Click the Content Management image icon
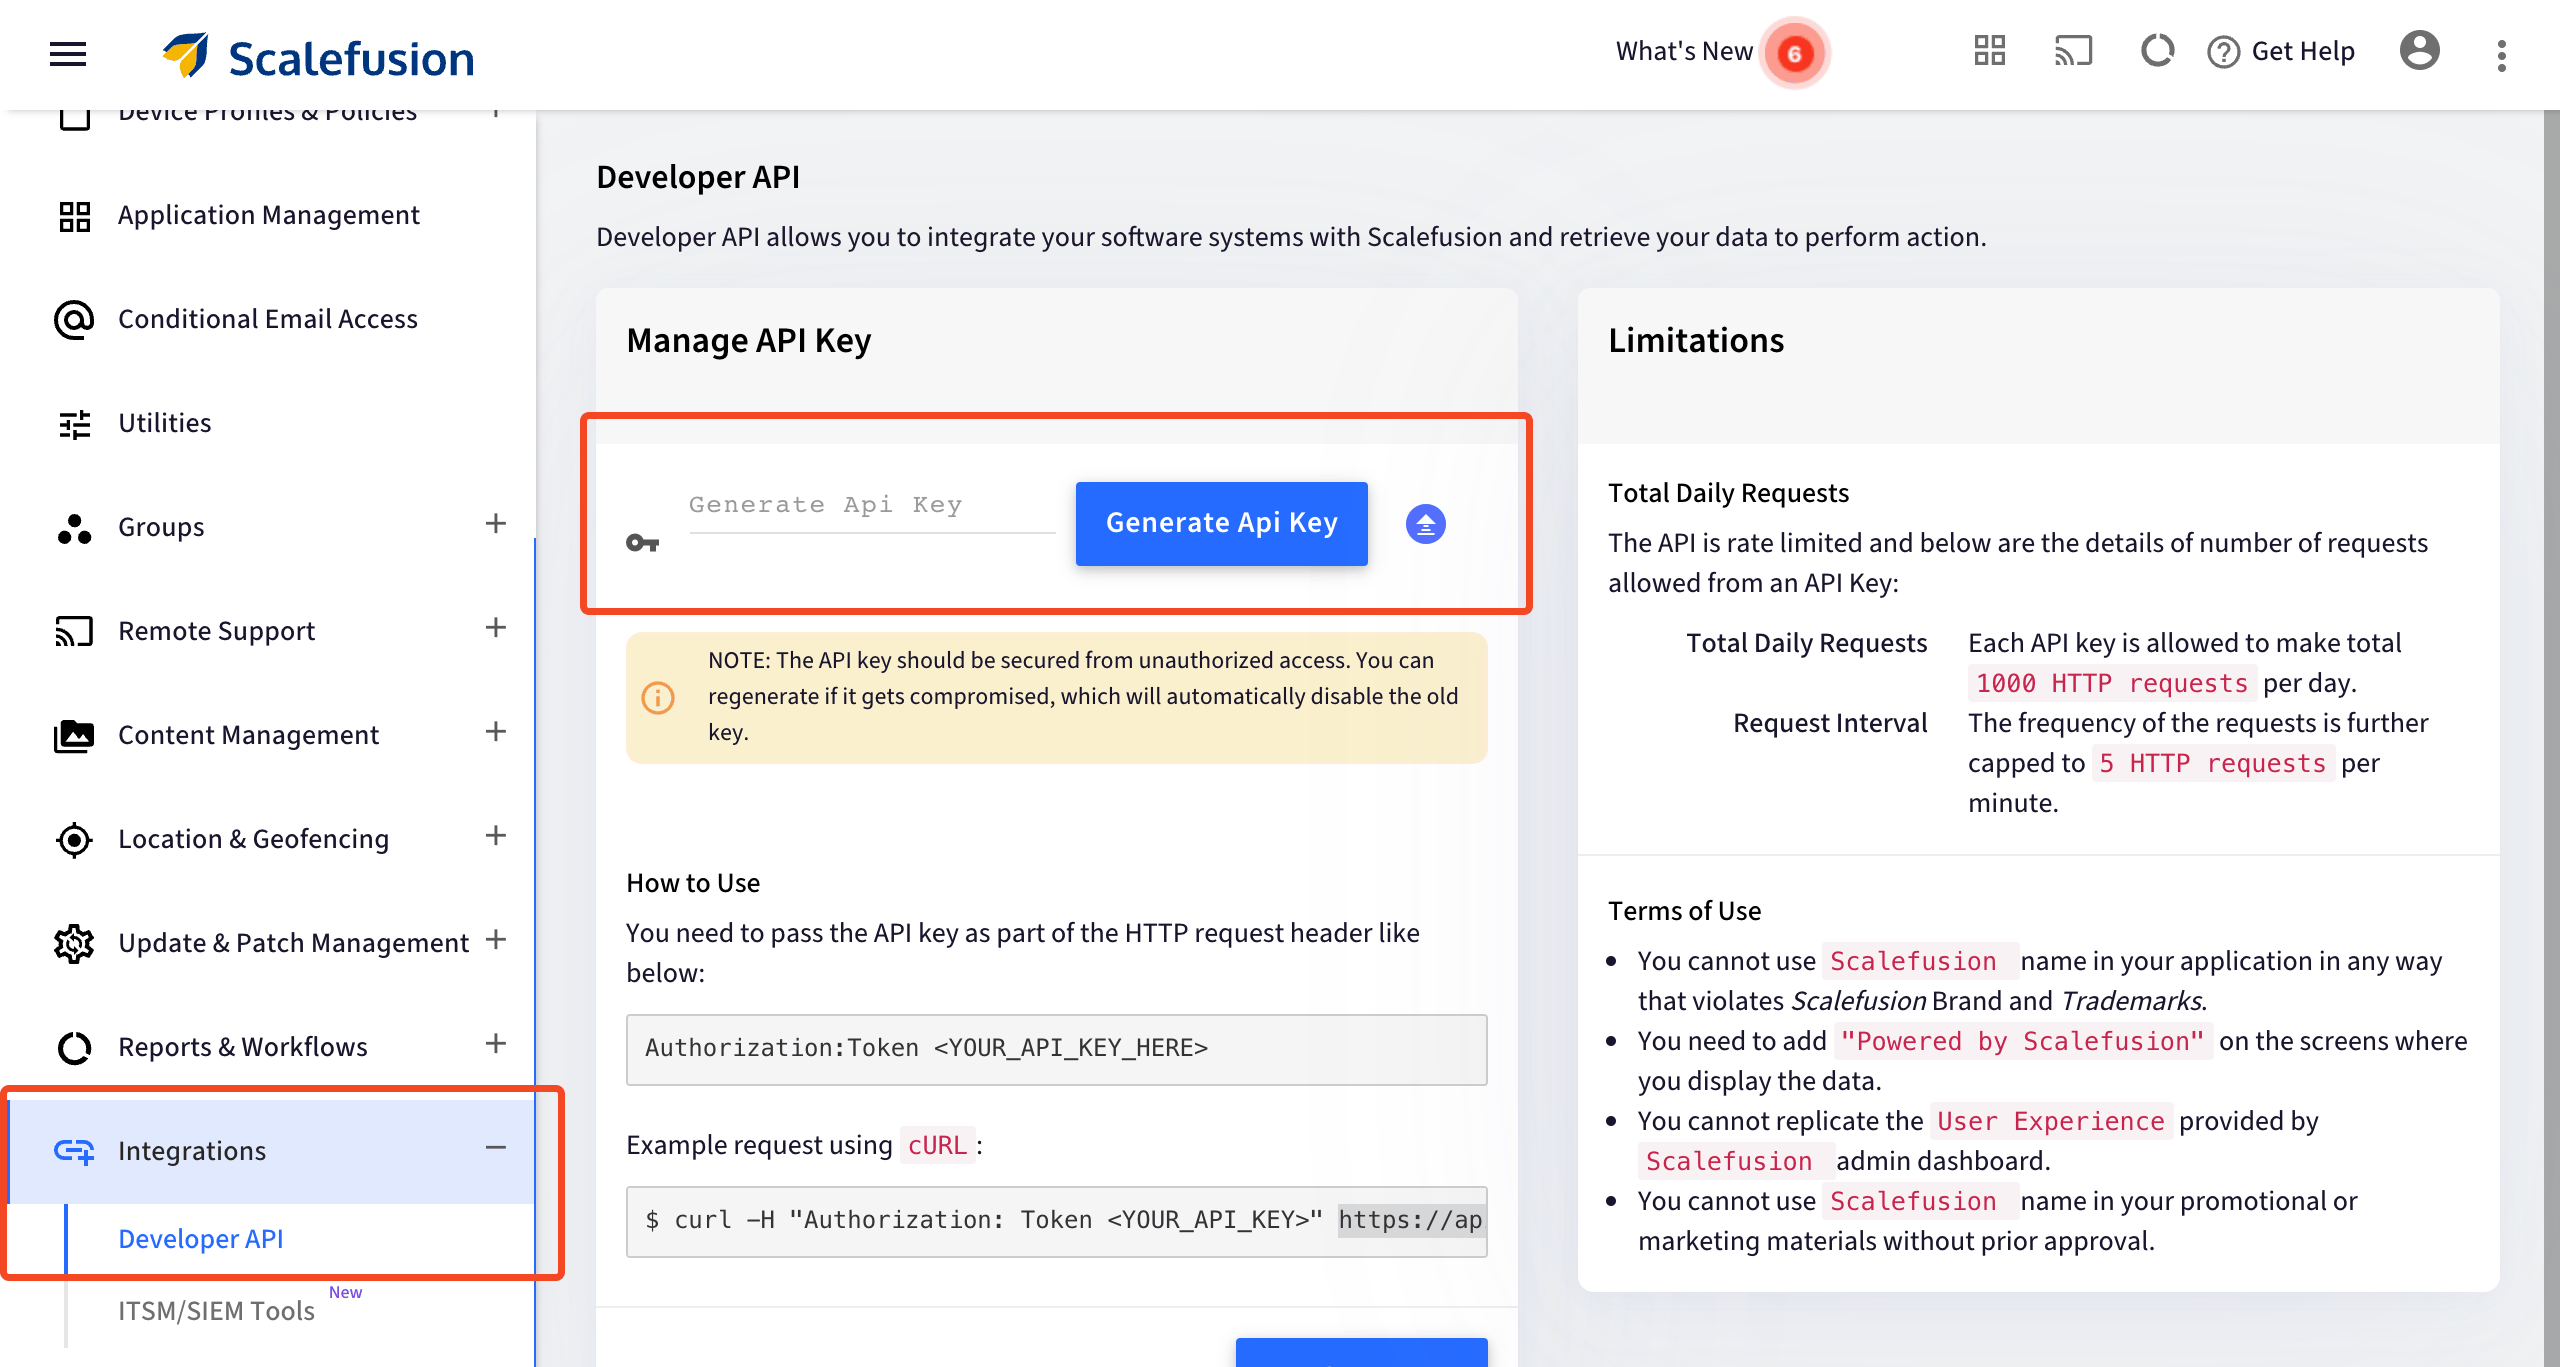2560x1367 pixels. pos(74,736)
